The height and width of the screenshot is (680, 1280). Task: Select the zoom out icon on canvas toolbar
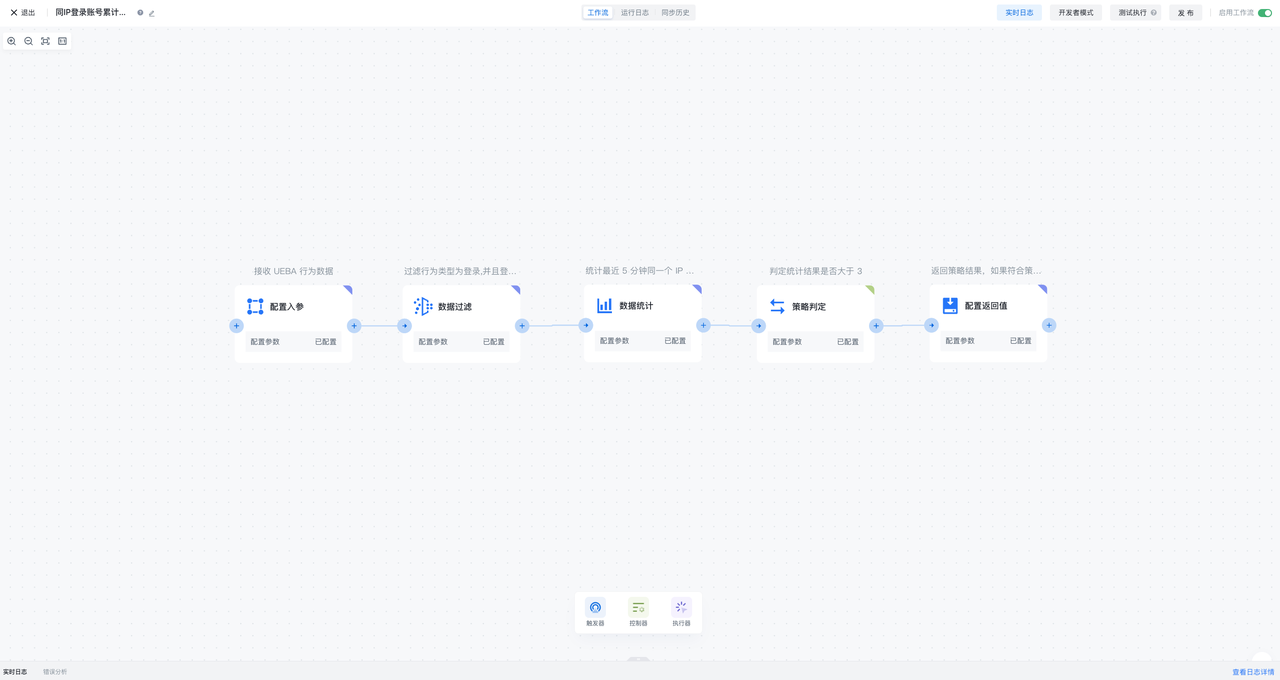[x=28, y=41]
